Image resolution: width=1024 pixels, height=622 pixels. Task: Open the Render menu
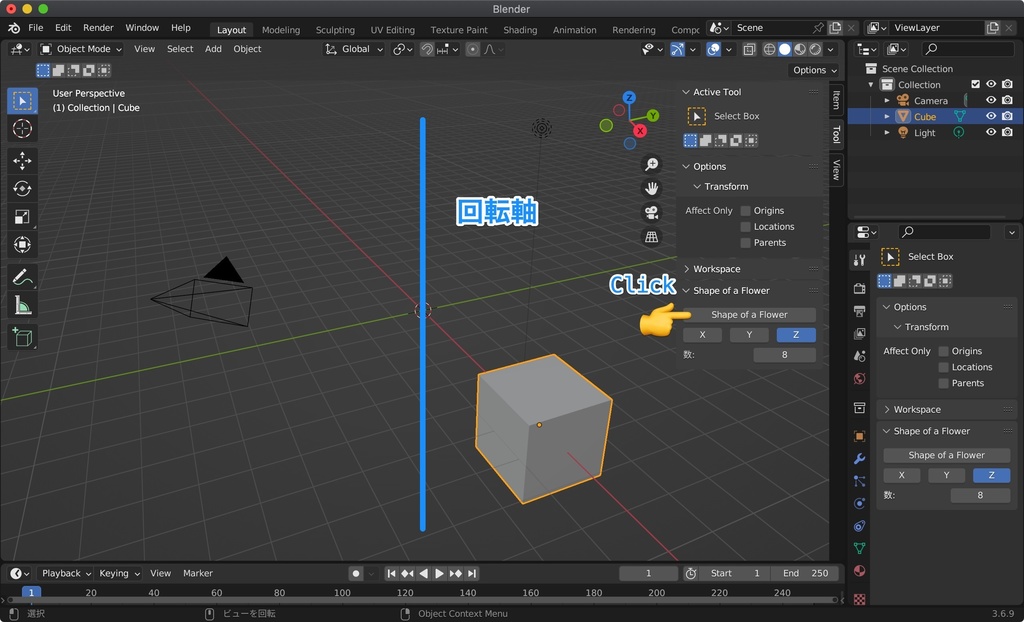(98, 27)
